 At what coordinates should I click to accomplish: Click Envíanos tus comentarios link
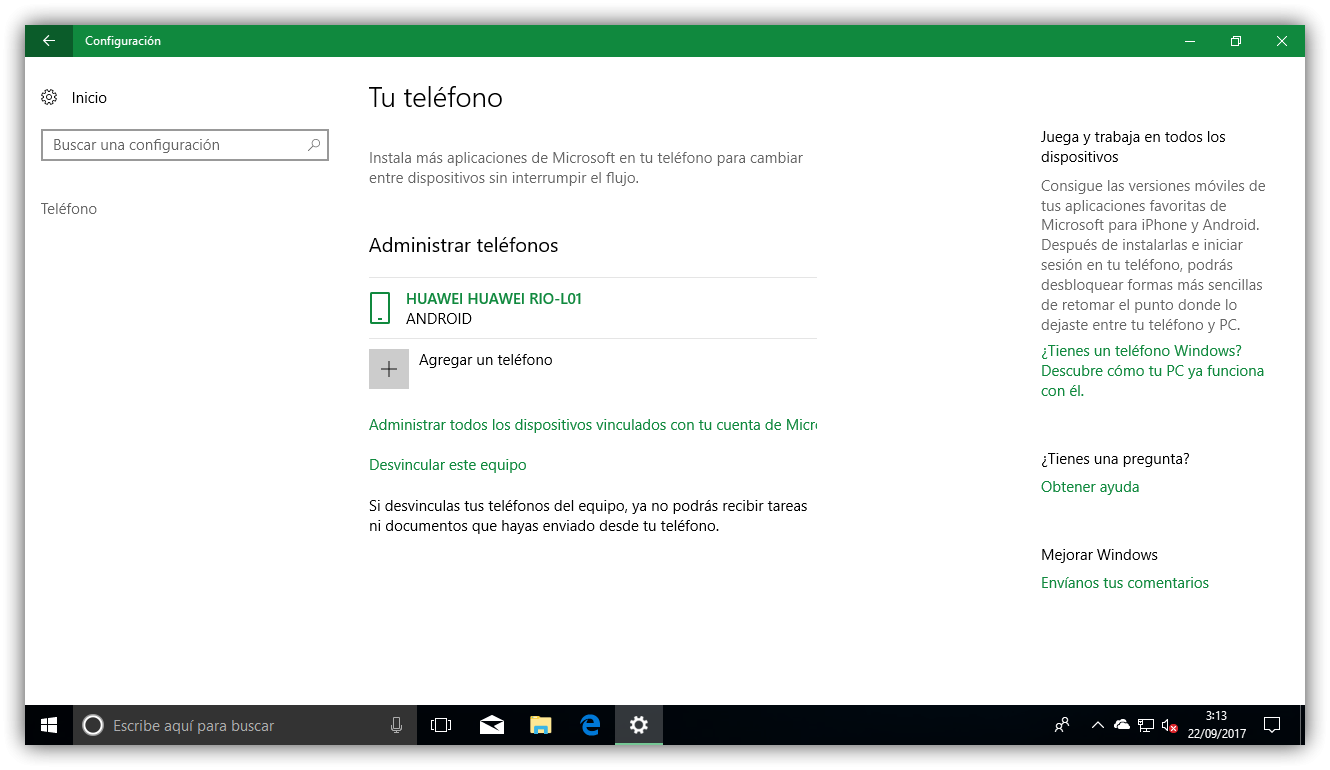coord(1125,583)
